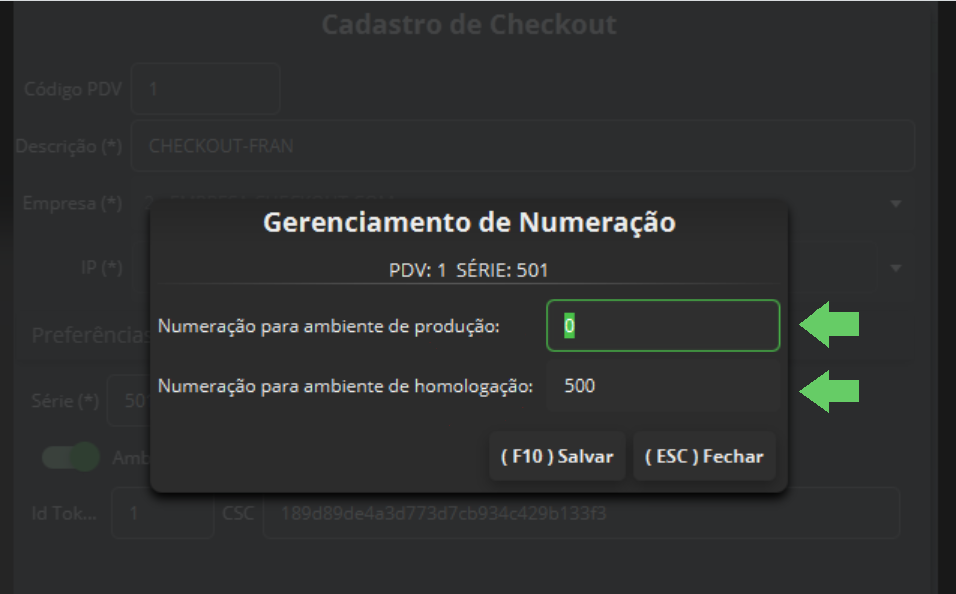Click the Preferências section header
This screenshot has width=956, height=594.
pyautogui.click(x=91, y=335)
